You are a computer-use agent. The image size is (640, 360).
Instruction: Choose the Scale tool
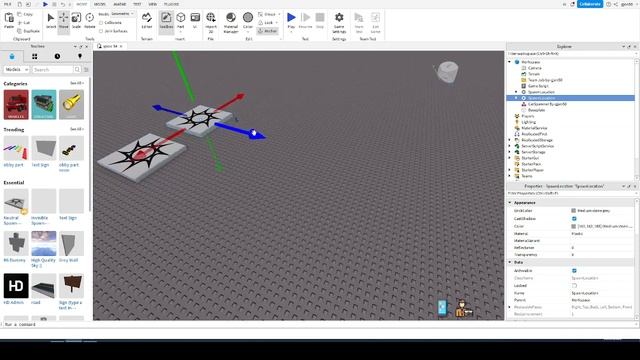76,20
